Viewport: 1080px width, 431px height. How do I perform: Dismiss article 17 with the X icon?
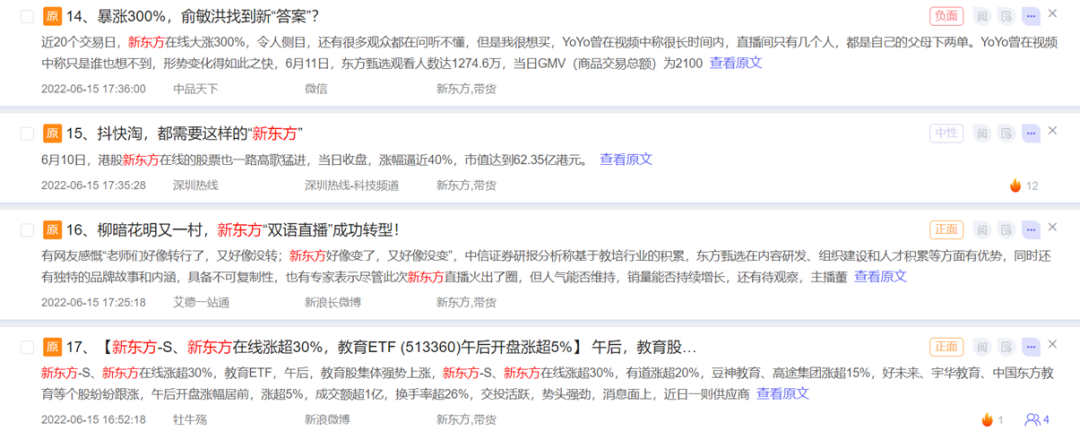(1052, 344)
